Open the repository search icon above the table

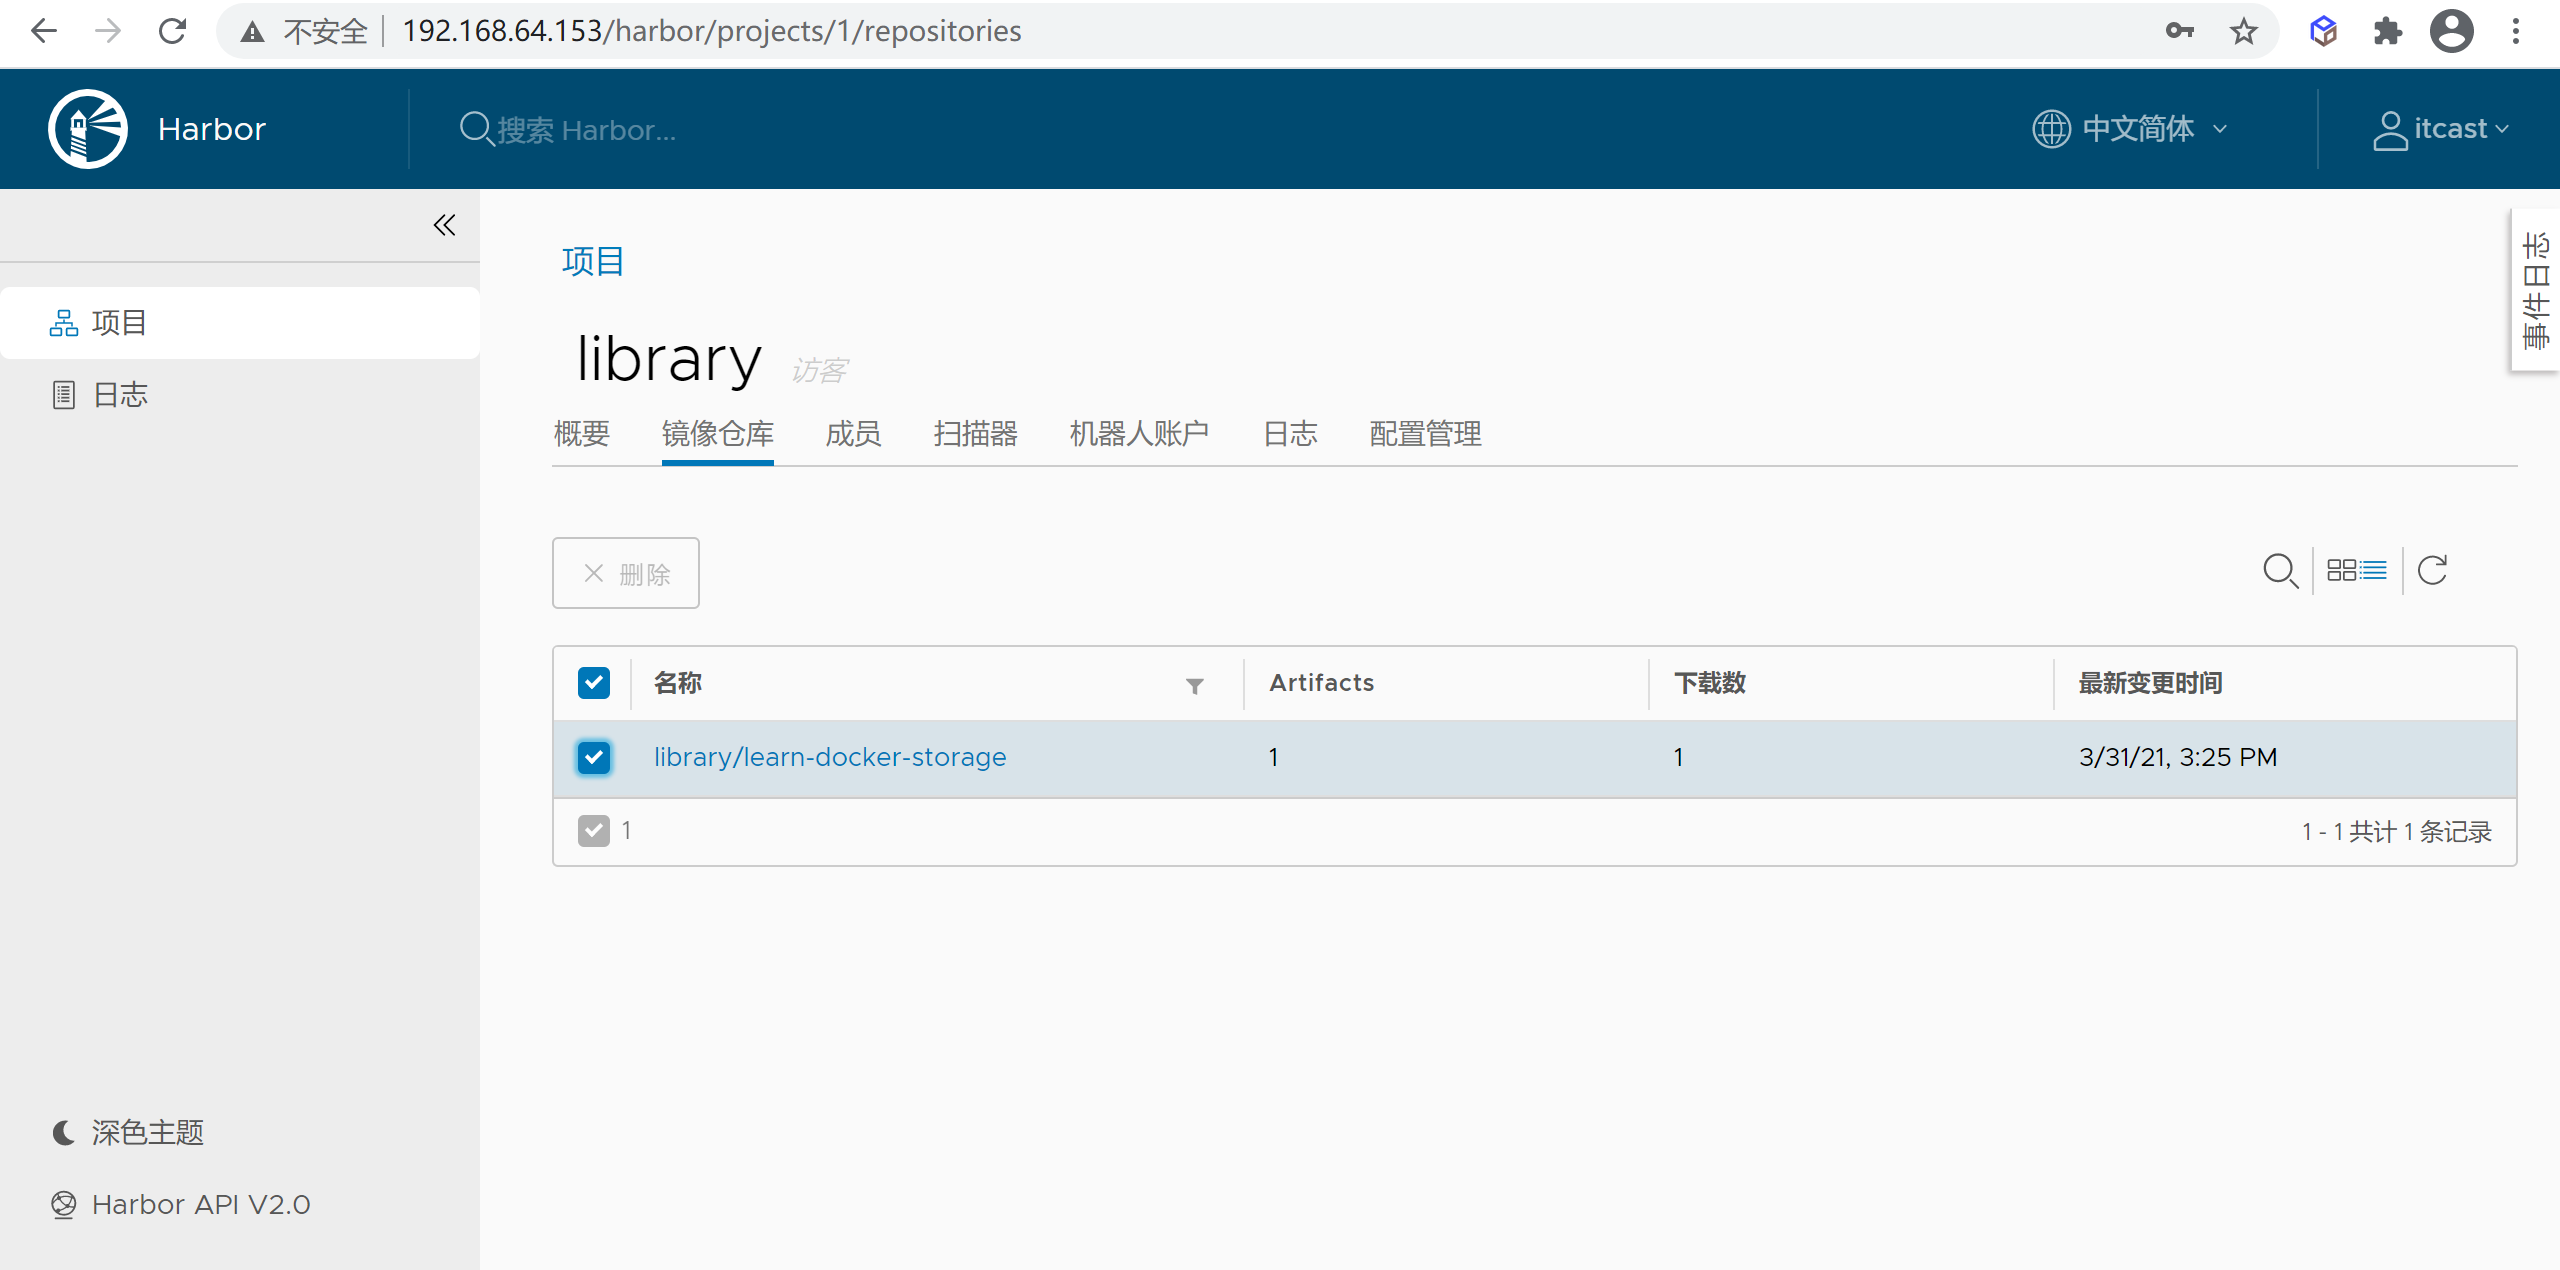coord(2281,571)
